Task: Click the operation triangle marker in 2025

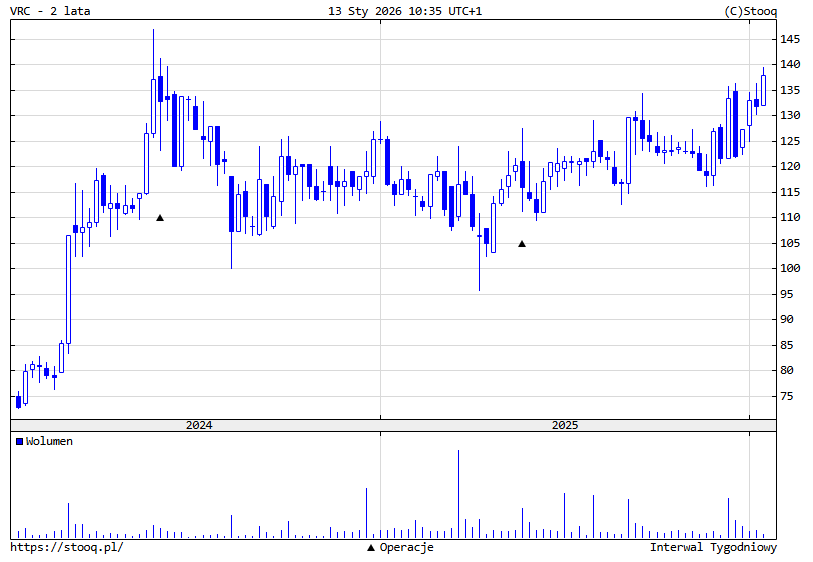Action: point(522,243)
